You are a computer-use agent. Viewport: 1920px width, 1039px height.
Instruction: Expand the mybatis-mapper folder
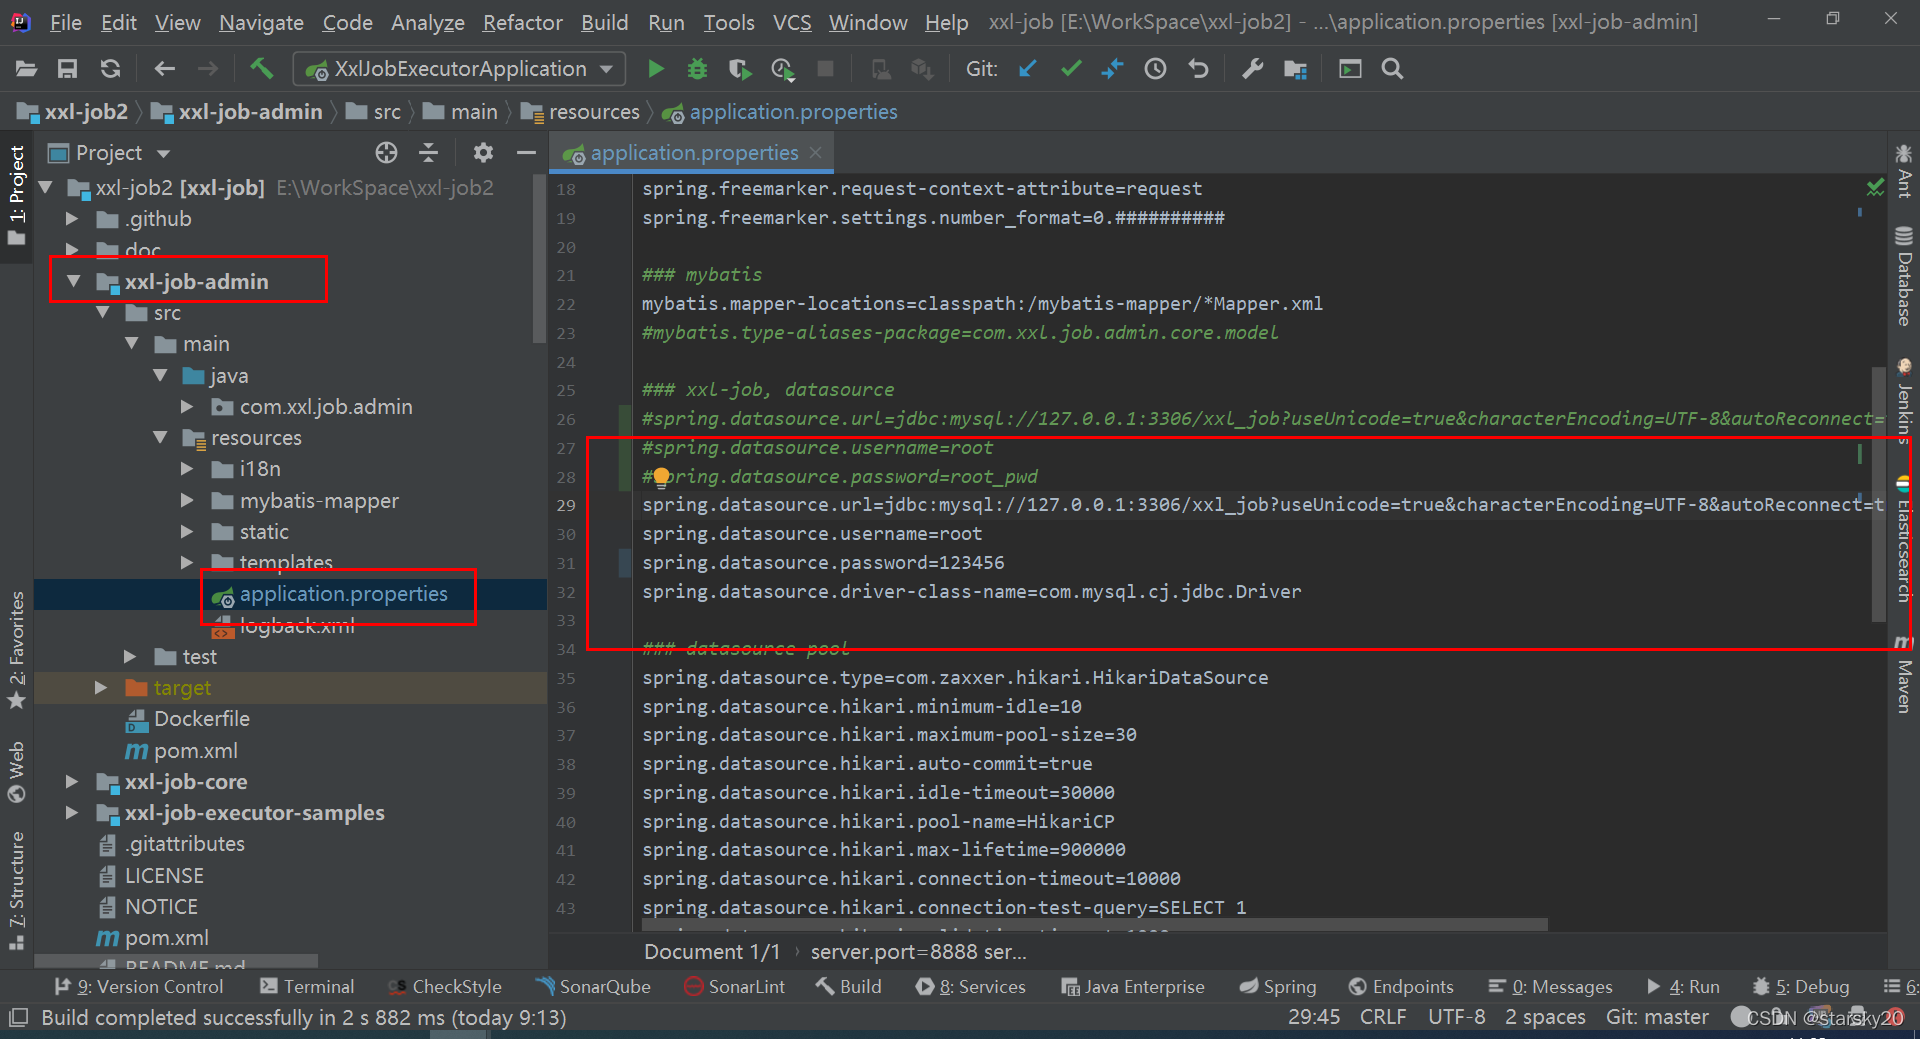click(x=187, y=500)
